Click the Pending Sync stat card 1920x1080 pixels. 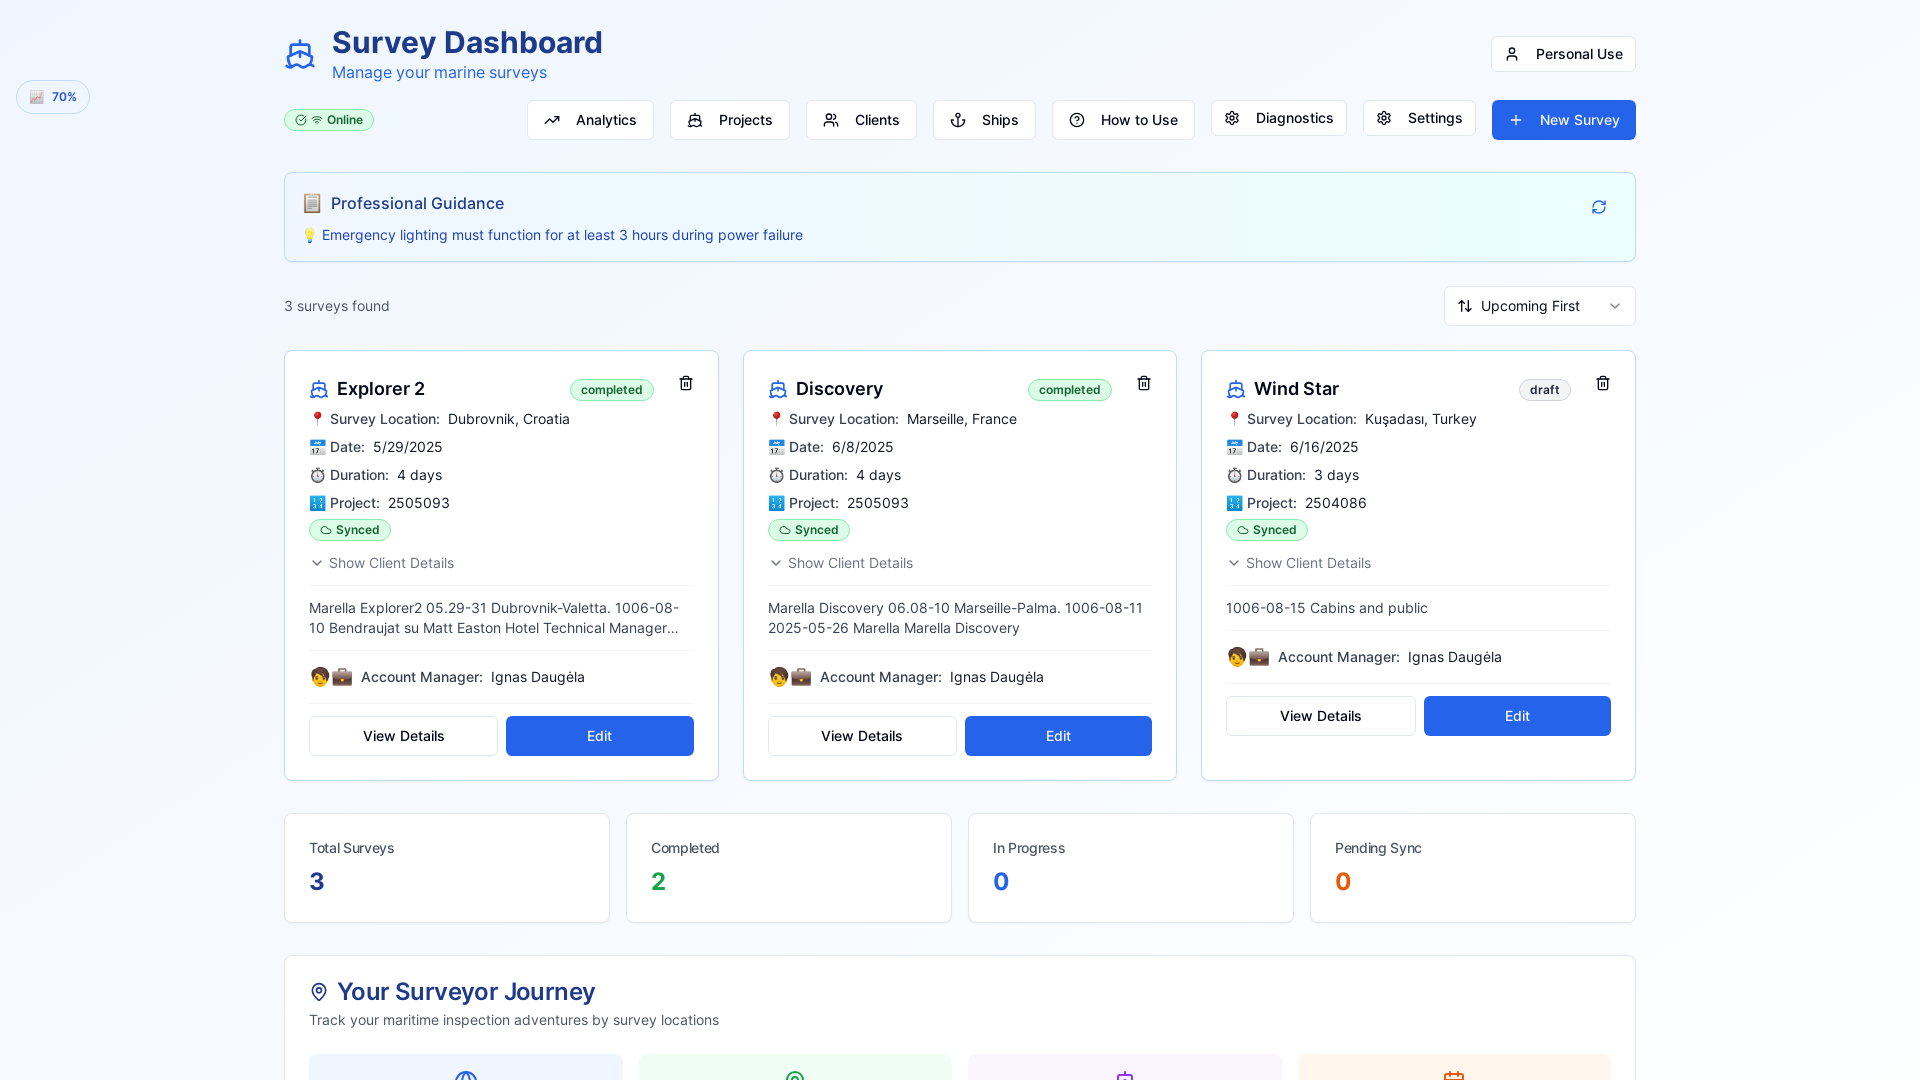click(1473, 868)
